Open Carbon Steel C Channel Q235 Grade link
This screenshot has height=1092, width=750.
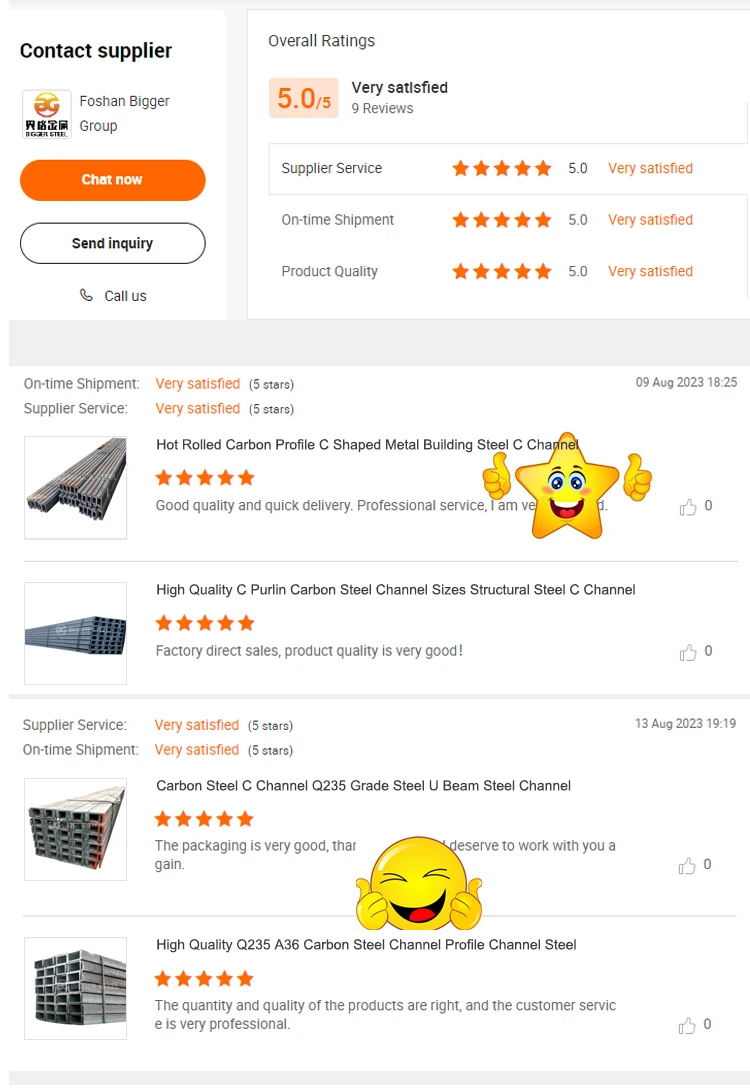click(x=364, y=786)
